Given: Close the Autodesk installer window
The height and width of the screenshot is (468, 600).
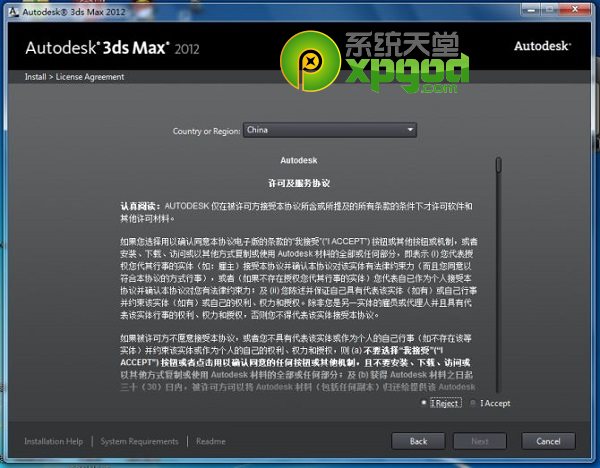Looking at the screenshot, I should [577, 10].
